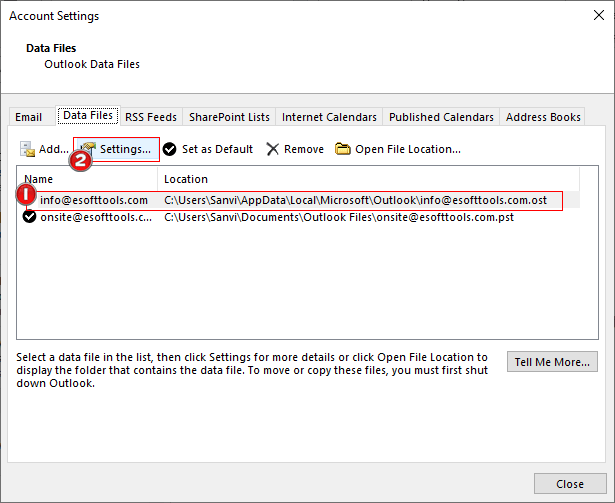
Task: Click the default checkmark beside onsite@esofttools row
Action: pos(29,217)
